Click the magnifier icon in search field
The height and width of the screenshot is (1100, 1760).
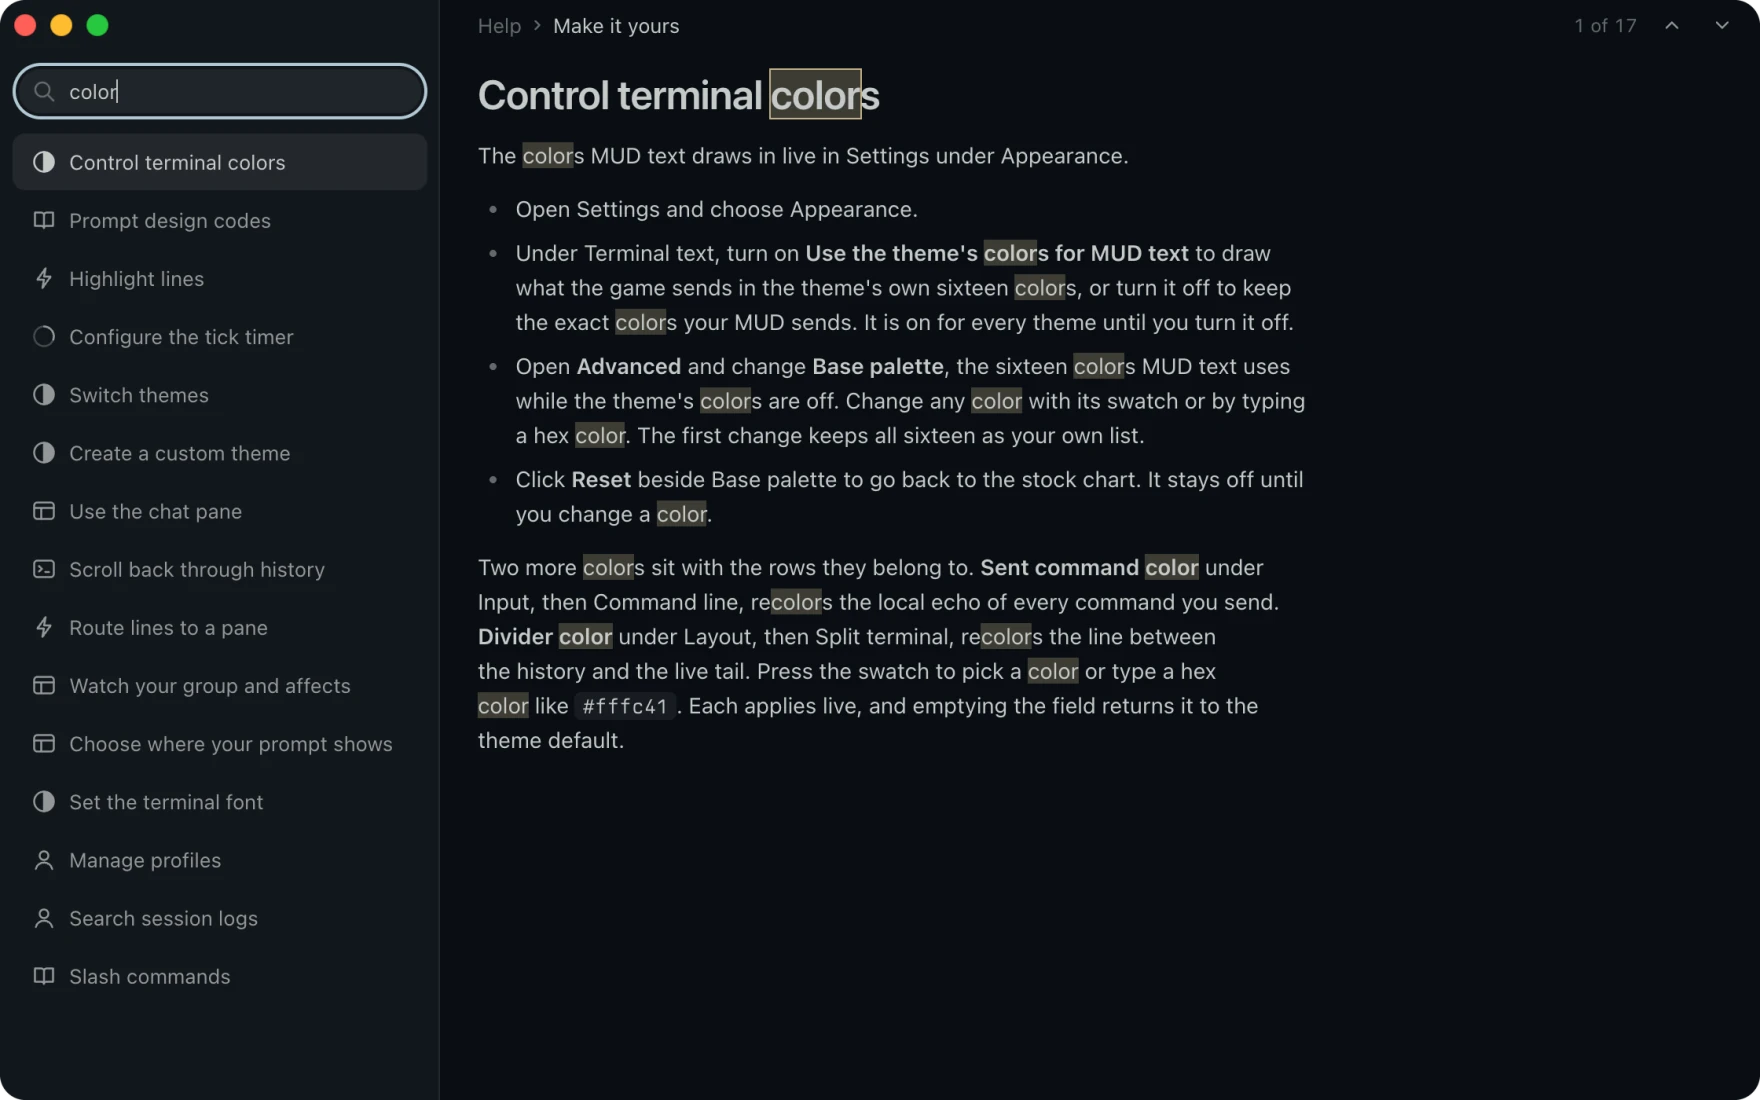tap(44, 91)
